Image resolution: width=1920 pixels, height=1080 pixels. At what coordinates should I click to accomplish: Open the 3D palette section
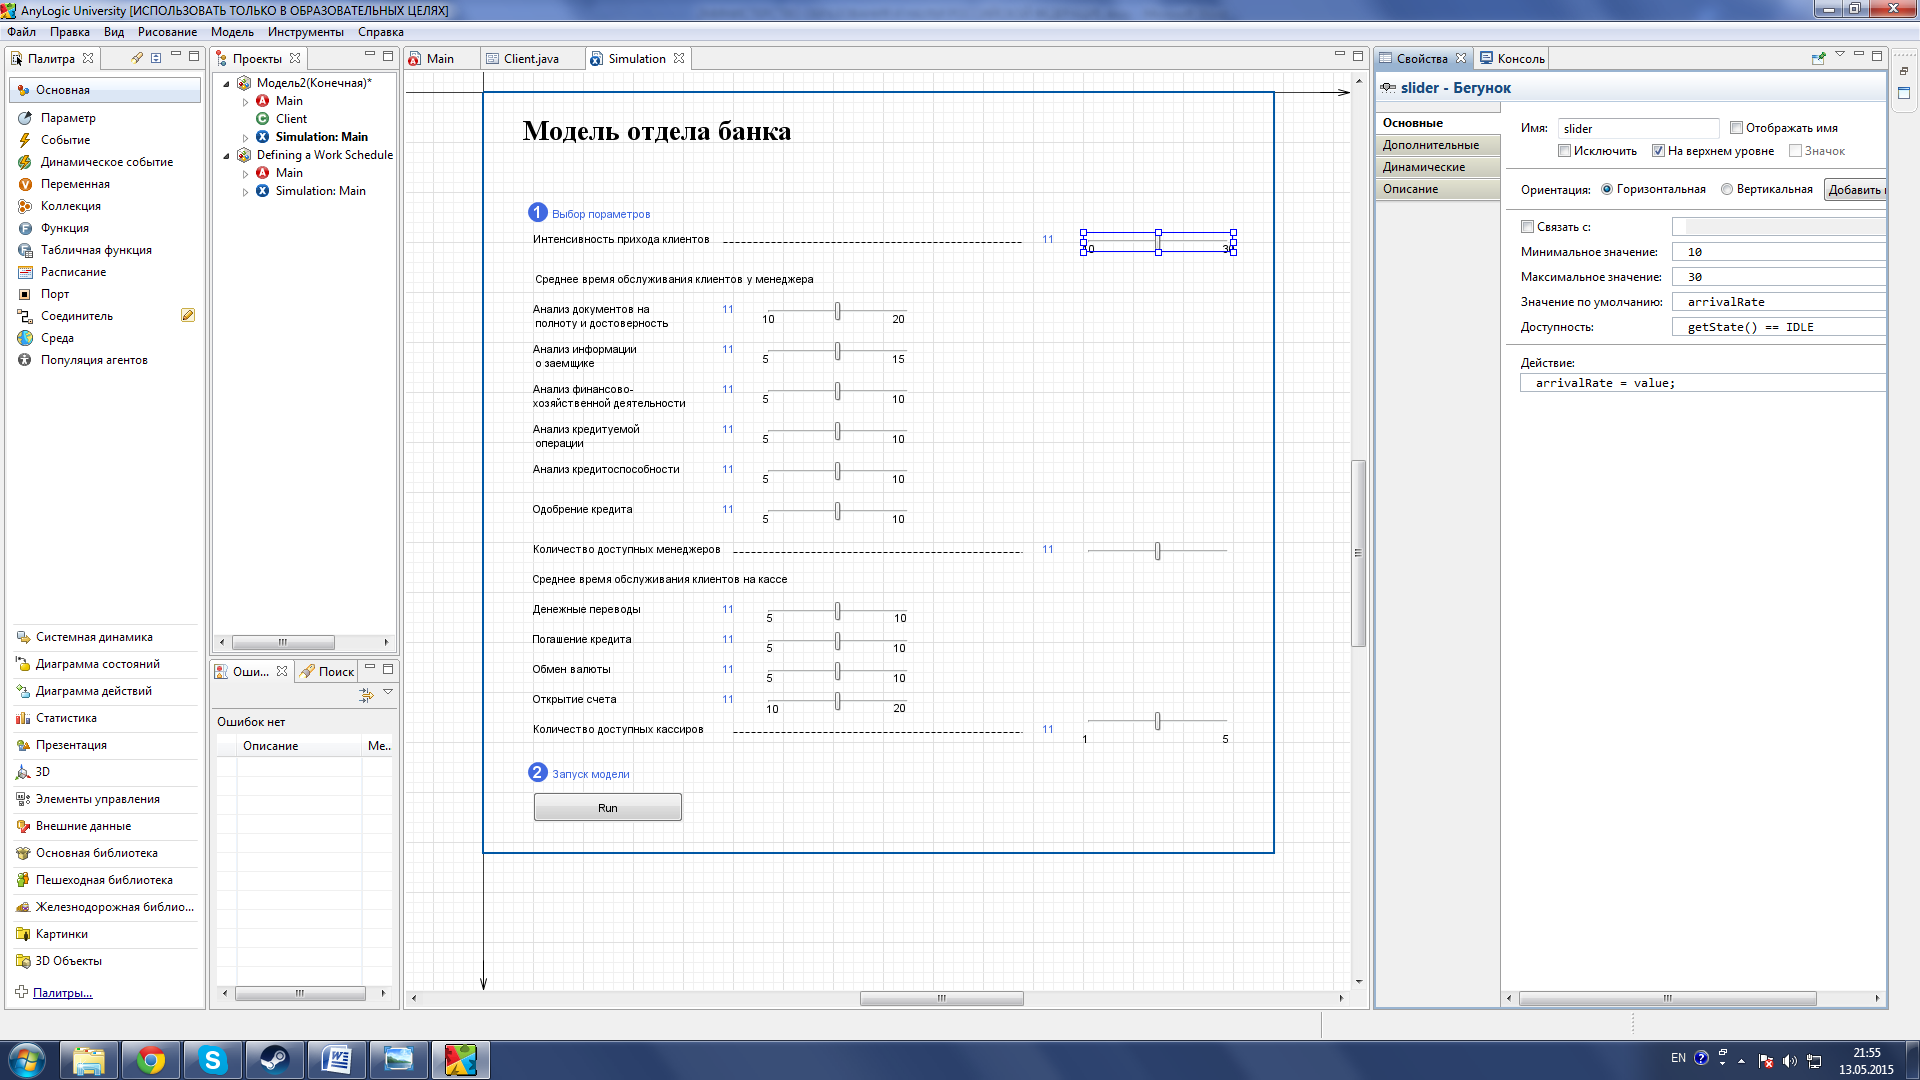(42, 772)
